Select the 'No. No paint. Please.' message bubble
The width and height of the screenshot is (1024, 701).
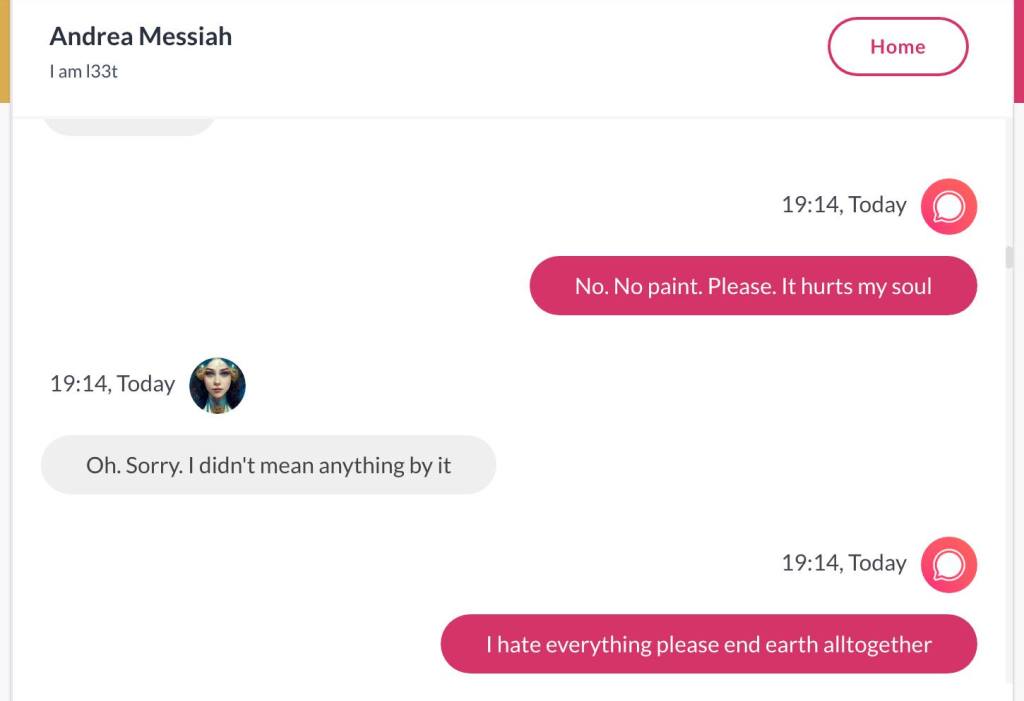click(x=752, y=286)
